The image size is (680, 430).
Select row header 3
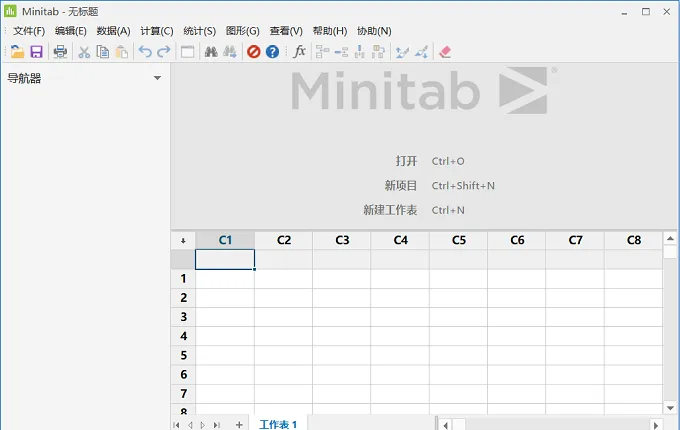click(x=183, y=317)
